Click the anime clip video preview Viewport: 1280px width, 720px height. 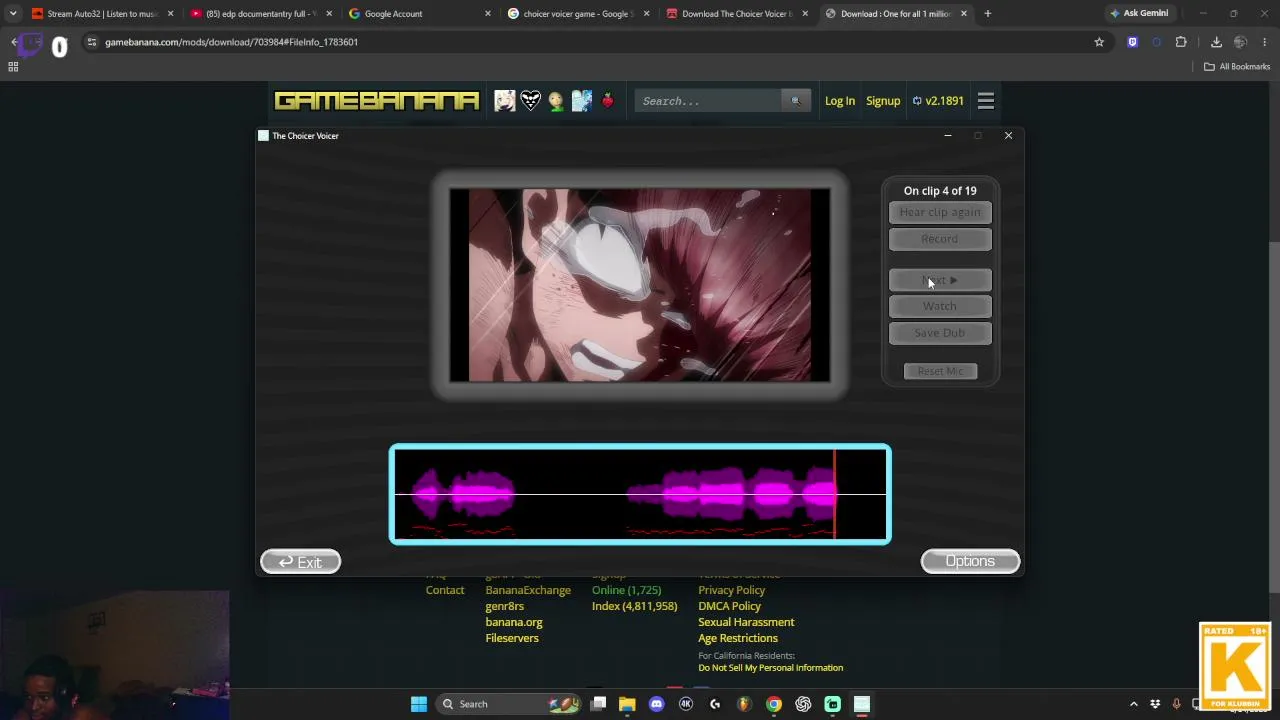click(640, 285)
